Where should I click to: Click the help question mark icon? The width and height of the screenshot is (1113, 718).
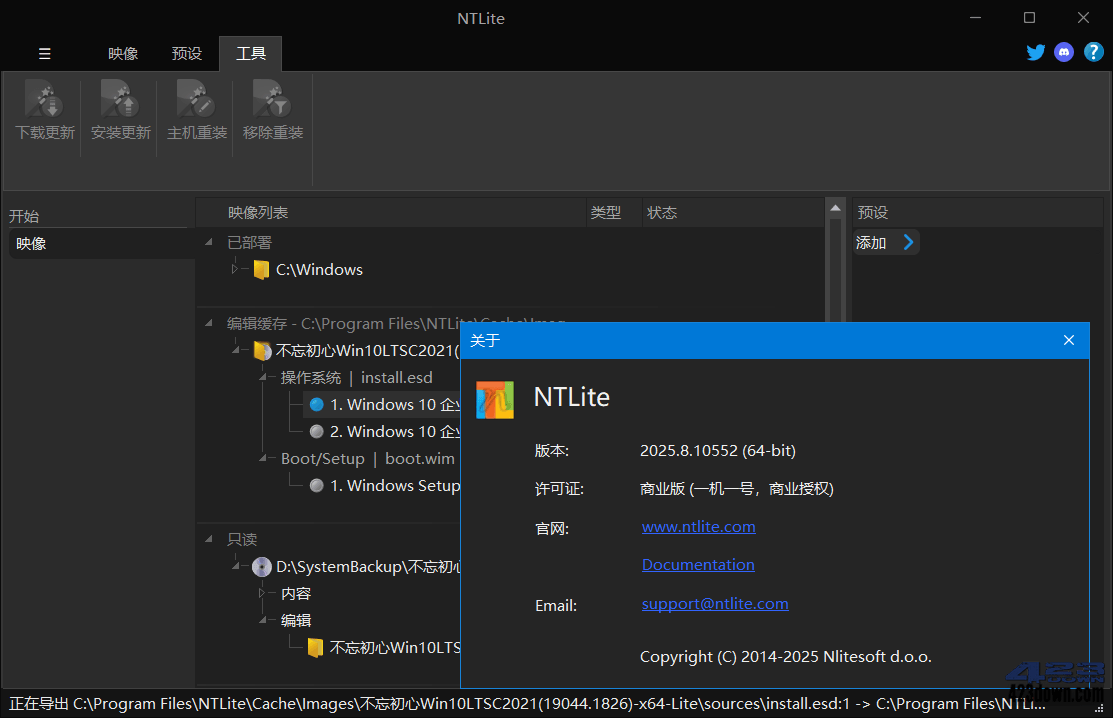[x=1093, y=51]
